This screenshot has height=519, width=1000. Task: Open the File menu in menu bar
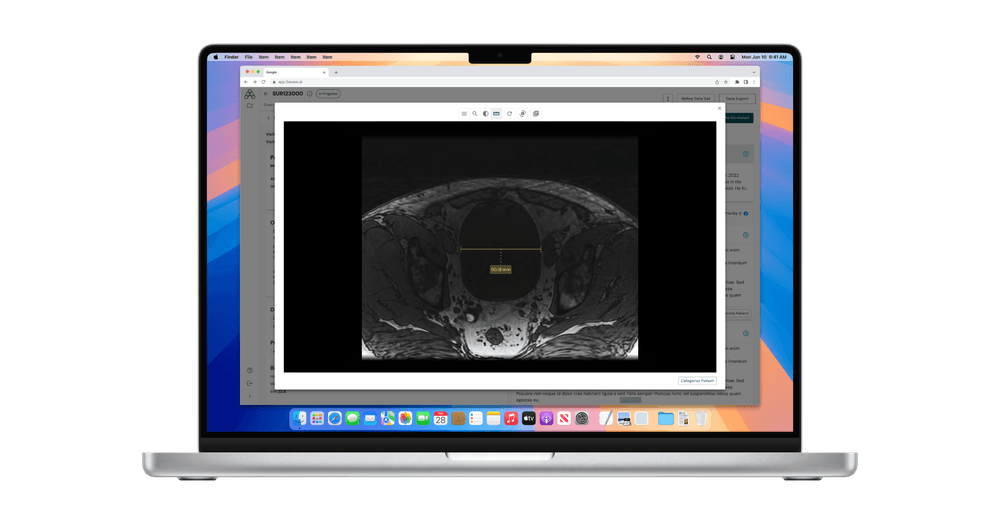coord(249,57)
